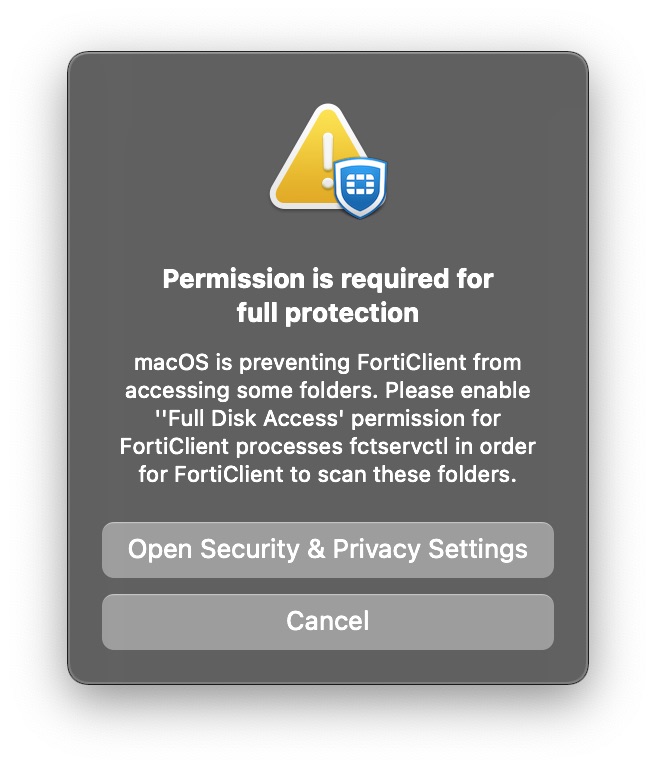
Task: Click the word "Privacy" on the top button
Action: tap(377, 550)
